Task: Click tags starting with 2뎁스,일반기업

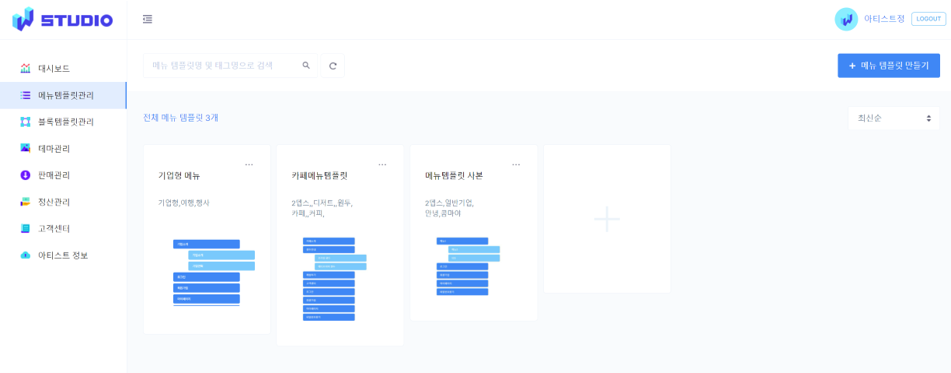Action: pyautogui.click(x=449, y=208)
